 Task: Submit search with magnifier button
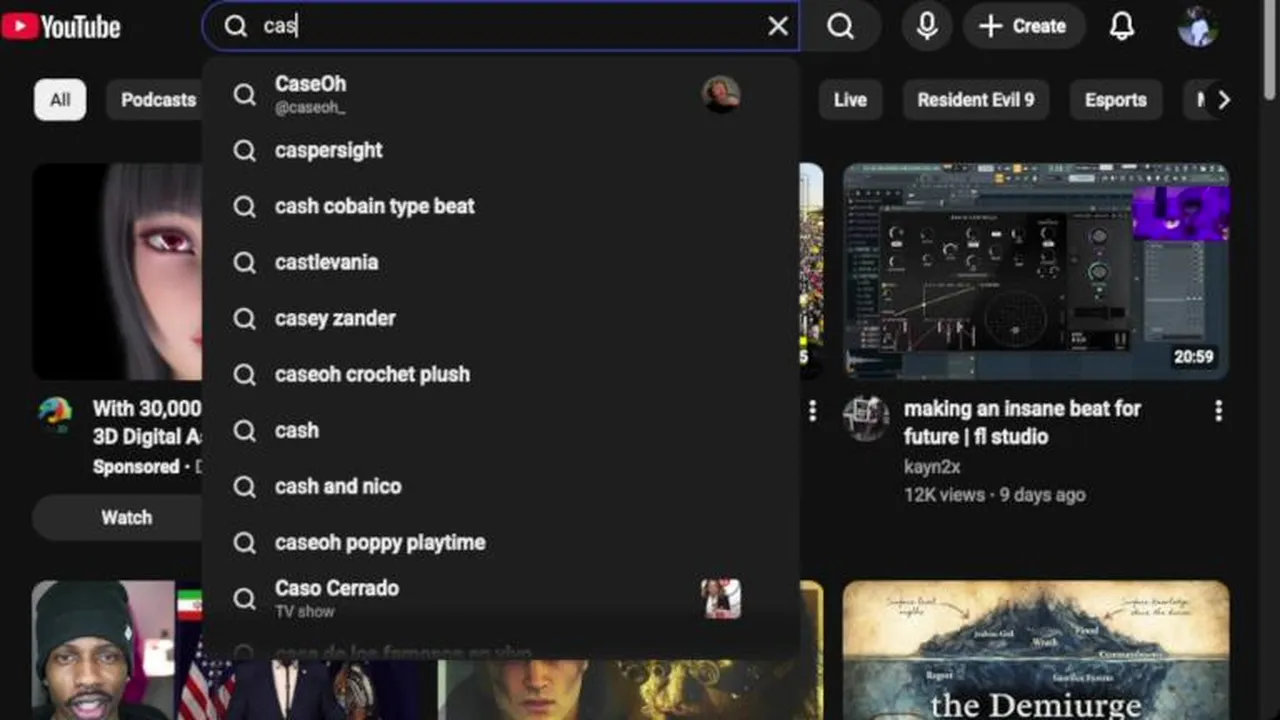point(841,26)
